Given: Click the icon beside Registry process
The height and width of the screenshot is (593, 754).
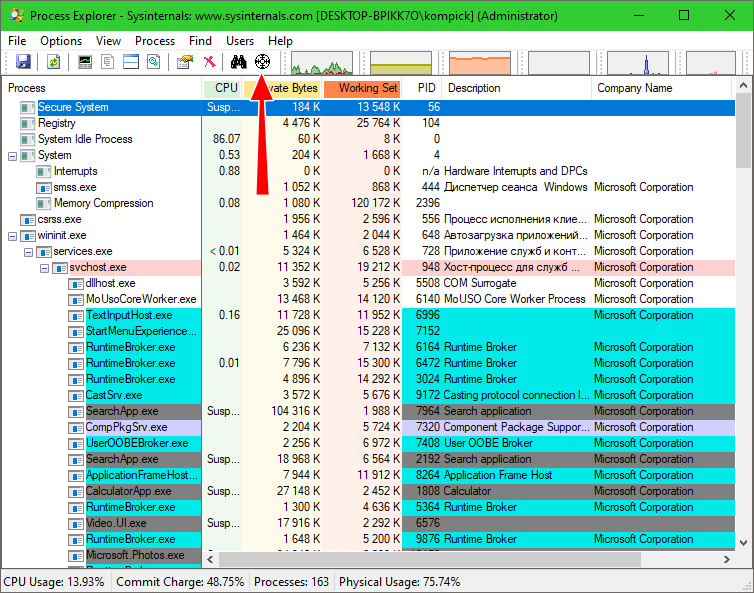Looking at the screenshot, I should 27,123.
